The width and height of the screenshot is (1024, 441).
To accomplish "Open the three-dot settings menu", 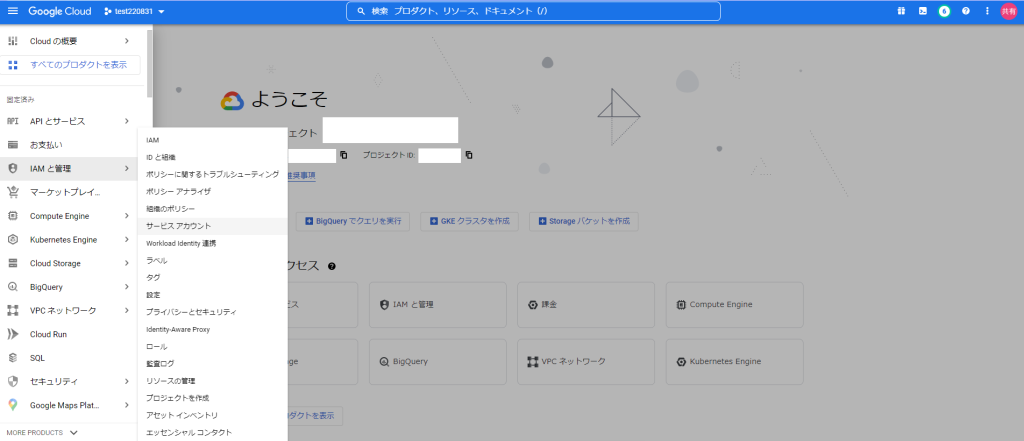I will click(x=987, y=11).
